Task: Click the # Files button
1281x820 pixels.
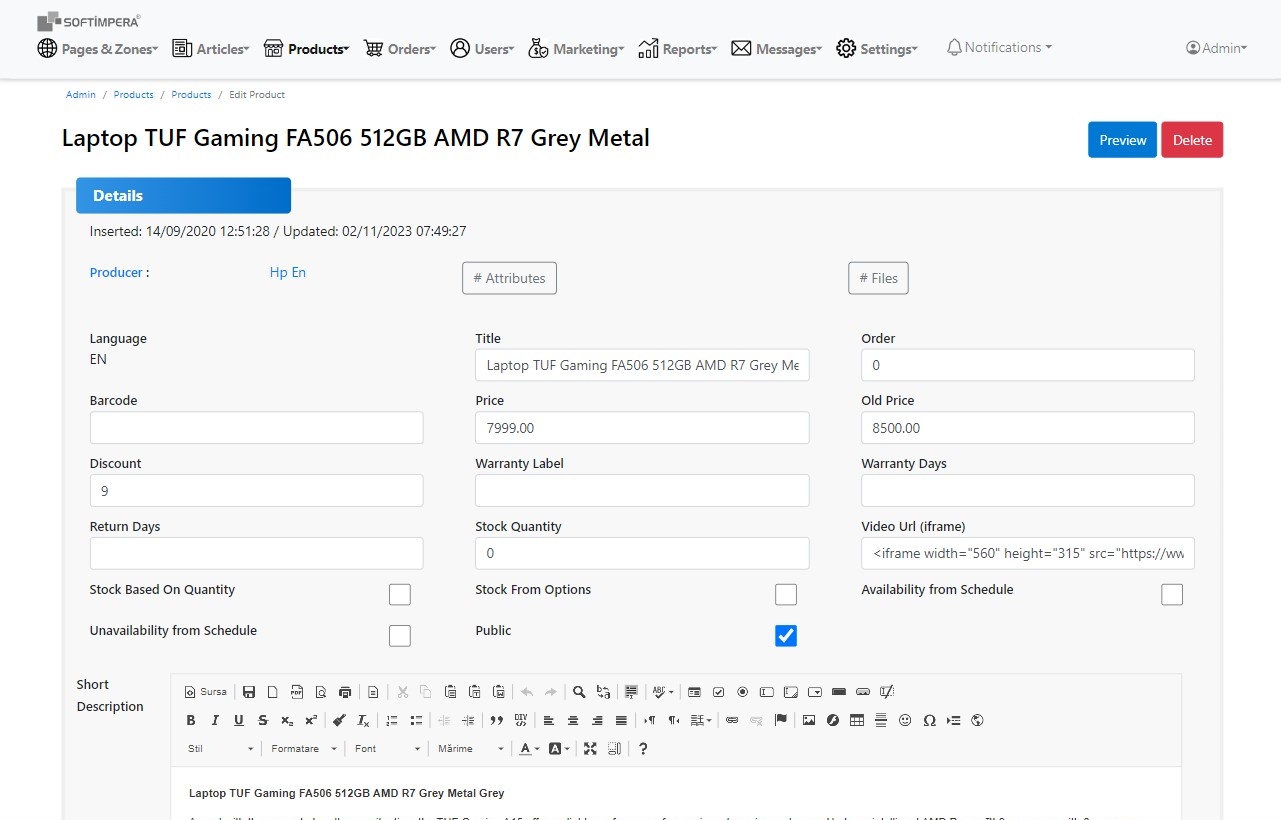Action: (878, 278)
